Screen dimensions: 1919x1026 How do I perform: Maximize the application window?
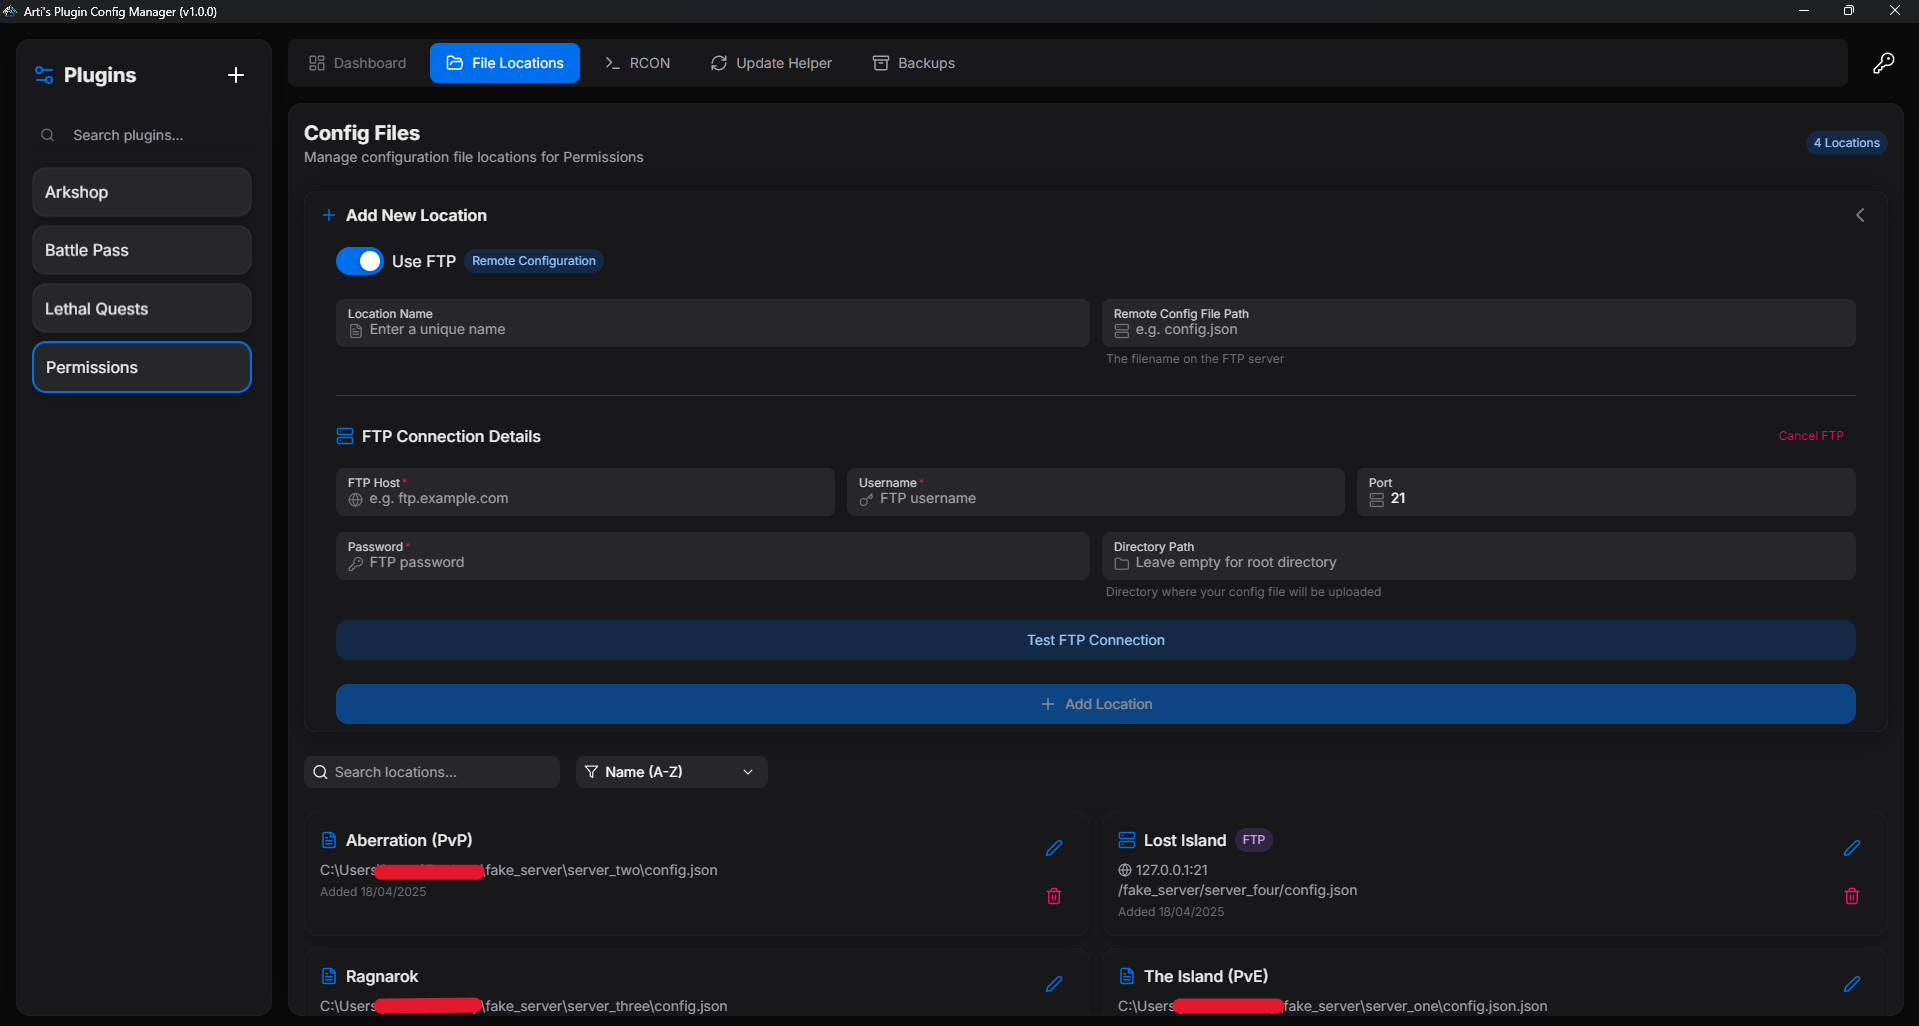coord(1849,11)
